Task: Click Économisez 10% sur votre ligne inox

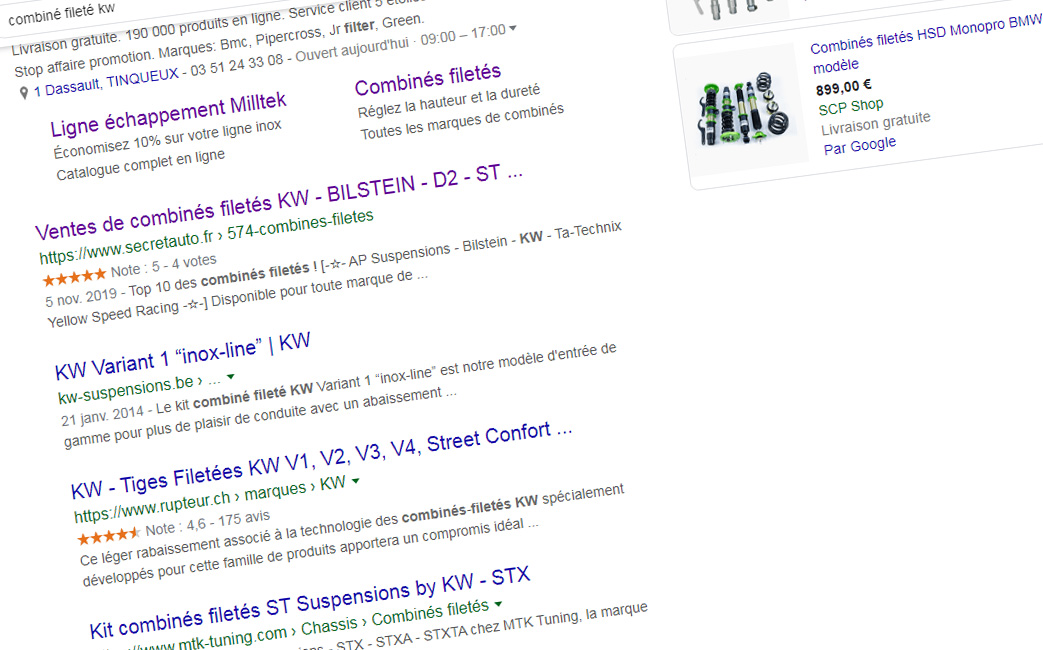Action: point(168,140)
